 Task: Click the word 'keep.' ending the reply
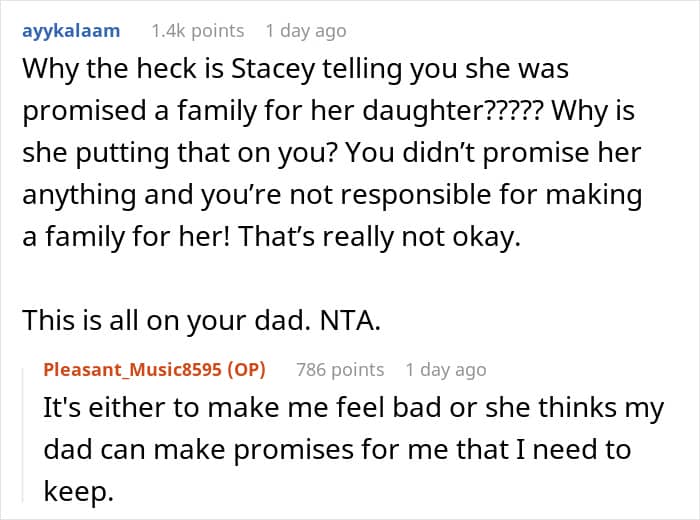pos(79,491)
